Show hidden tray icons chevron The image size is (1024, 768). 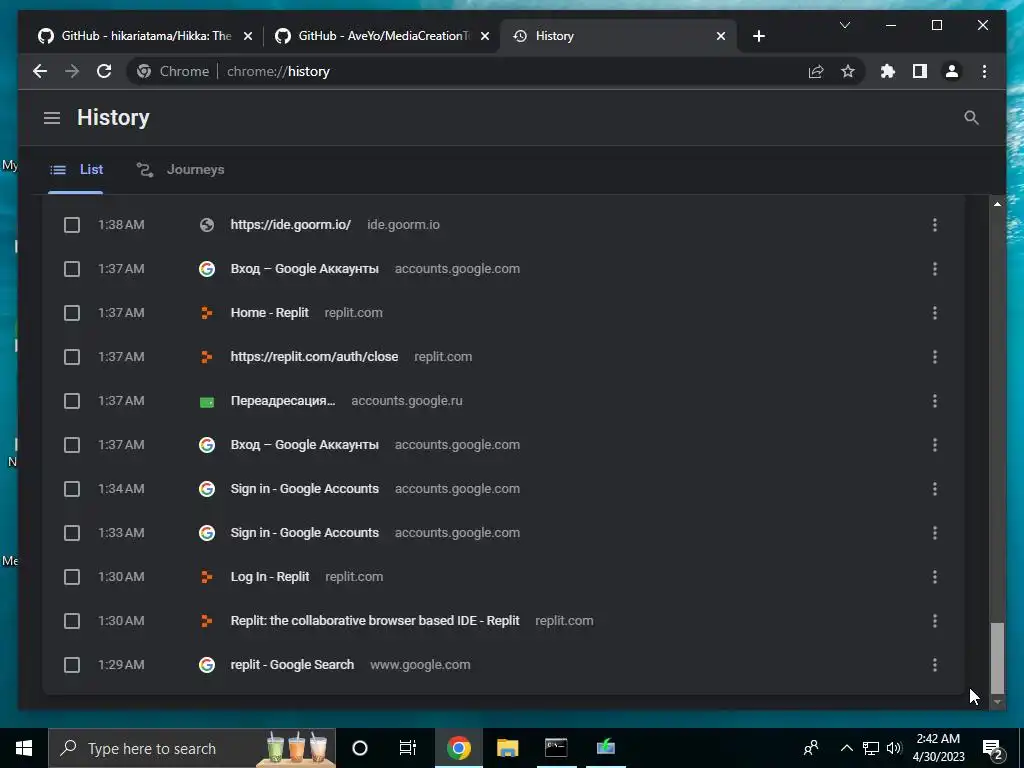(x=846, y=748)
